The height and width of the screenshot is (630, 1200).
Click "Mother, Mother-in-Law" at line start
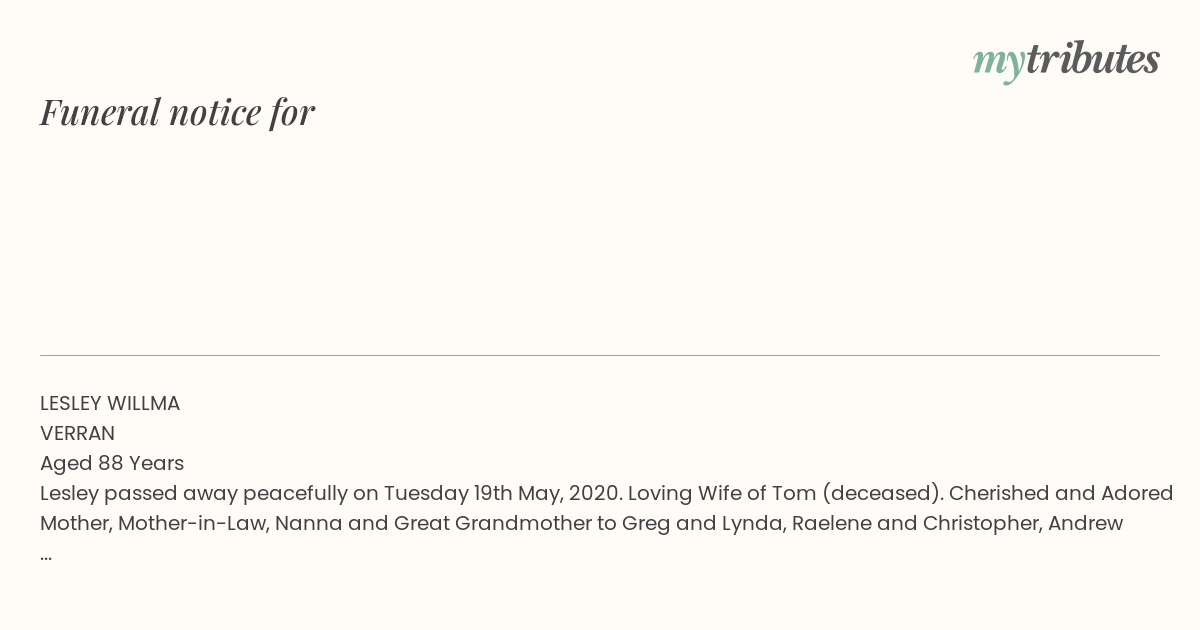point(154,523)
